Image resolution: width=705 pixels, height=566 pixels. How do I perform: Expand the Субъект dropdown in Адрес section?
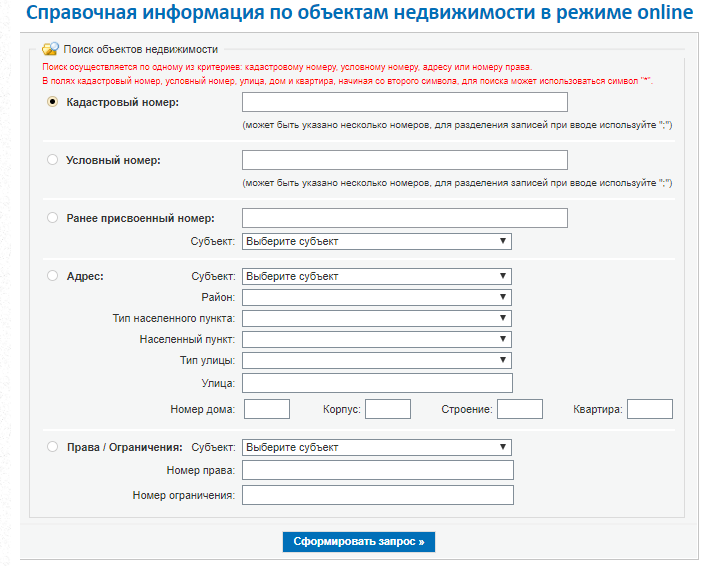[x=377, y=276]
